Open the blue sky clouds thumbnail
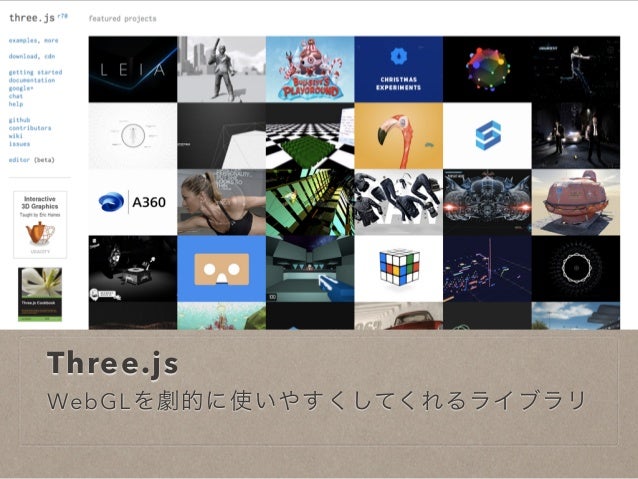The image size is (638, 479). (576, 316)
